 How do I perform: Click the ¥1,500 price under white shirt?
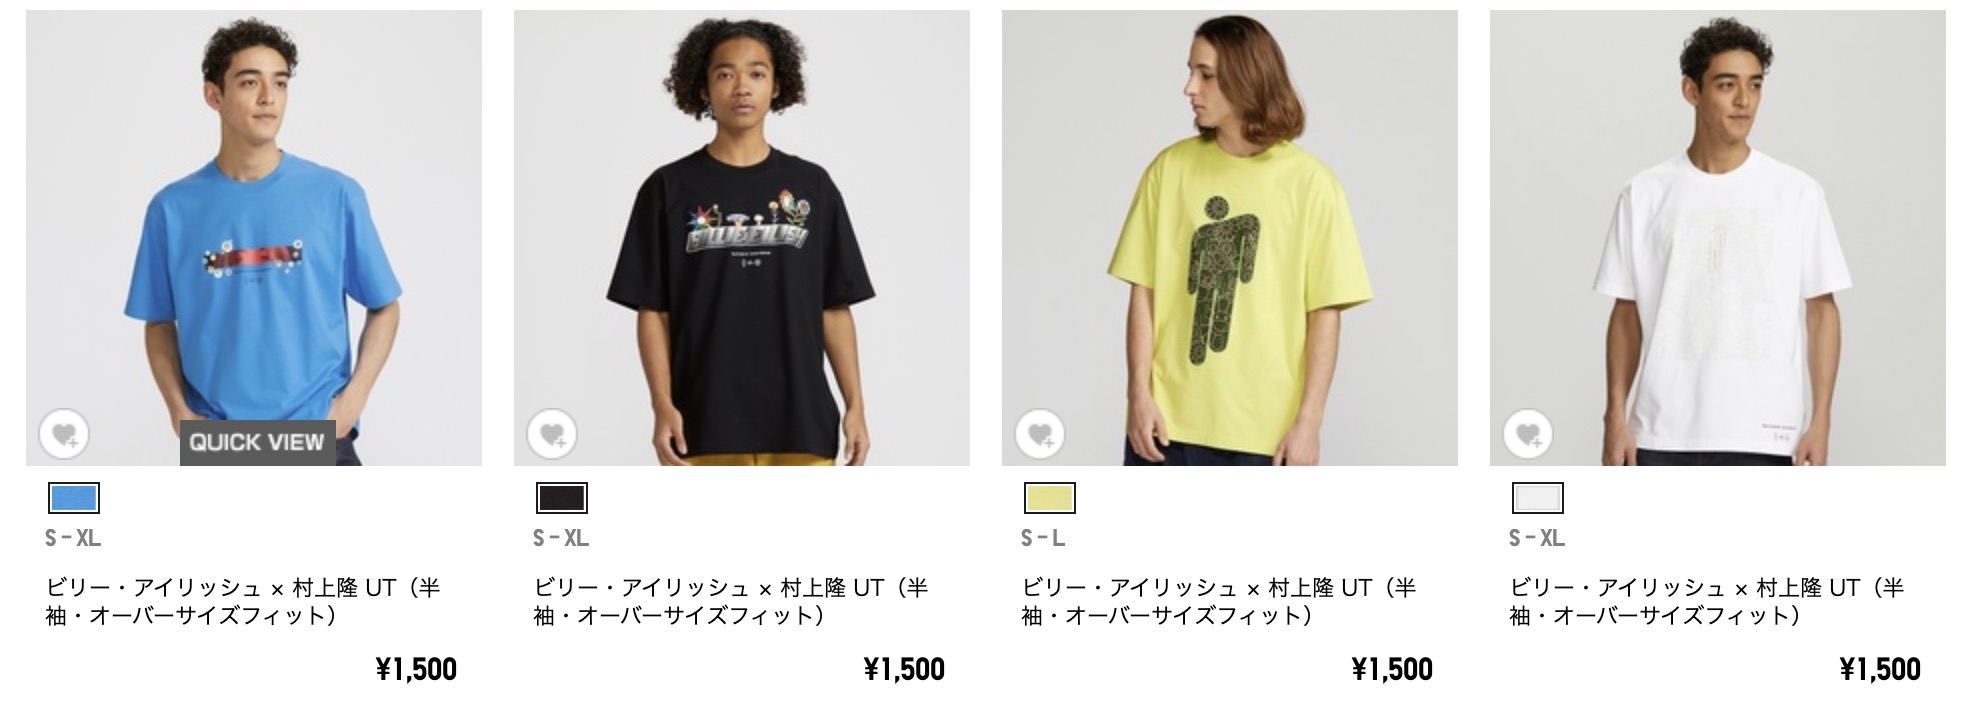point(1880,669)
